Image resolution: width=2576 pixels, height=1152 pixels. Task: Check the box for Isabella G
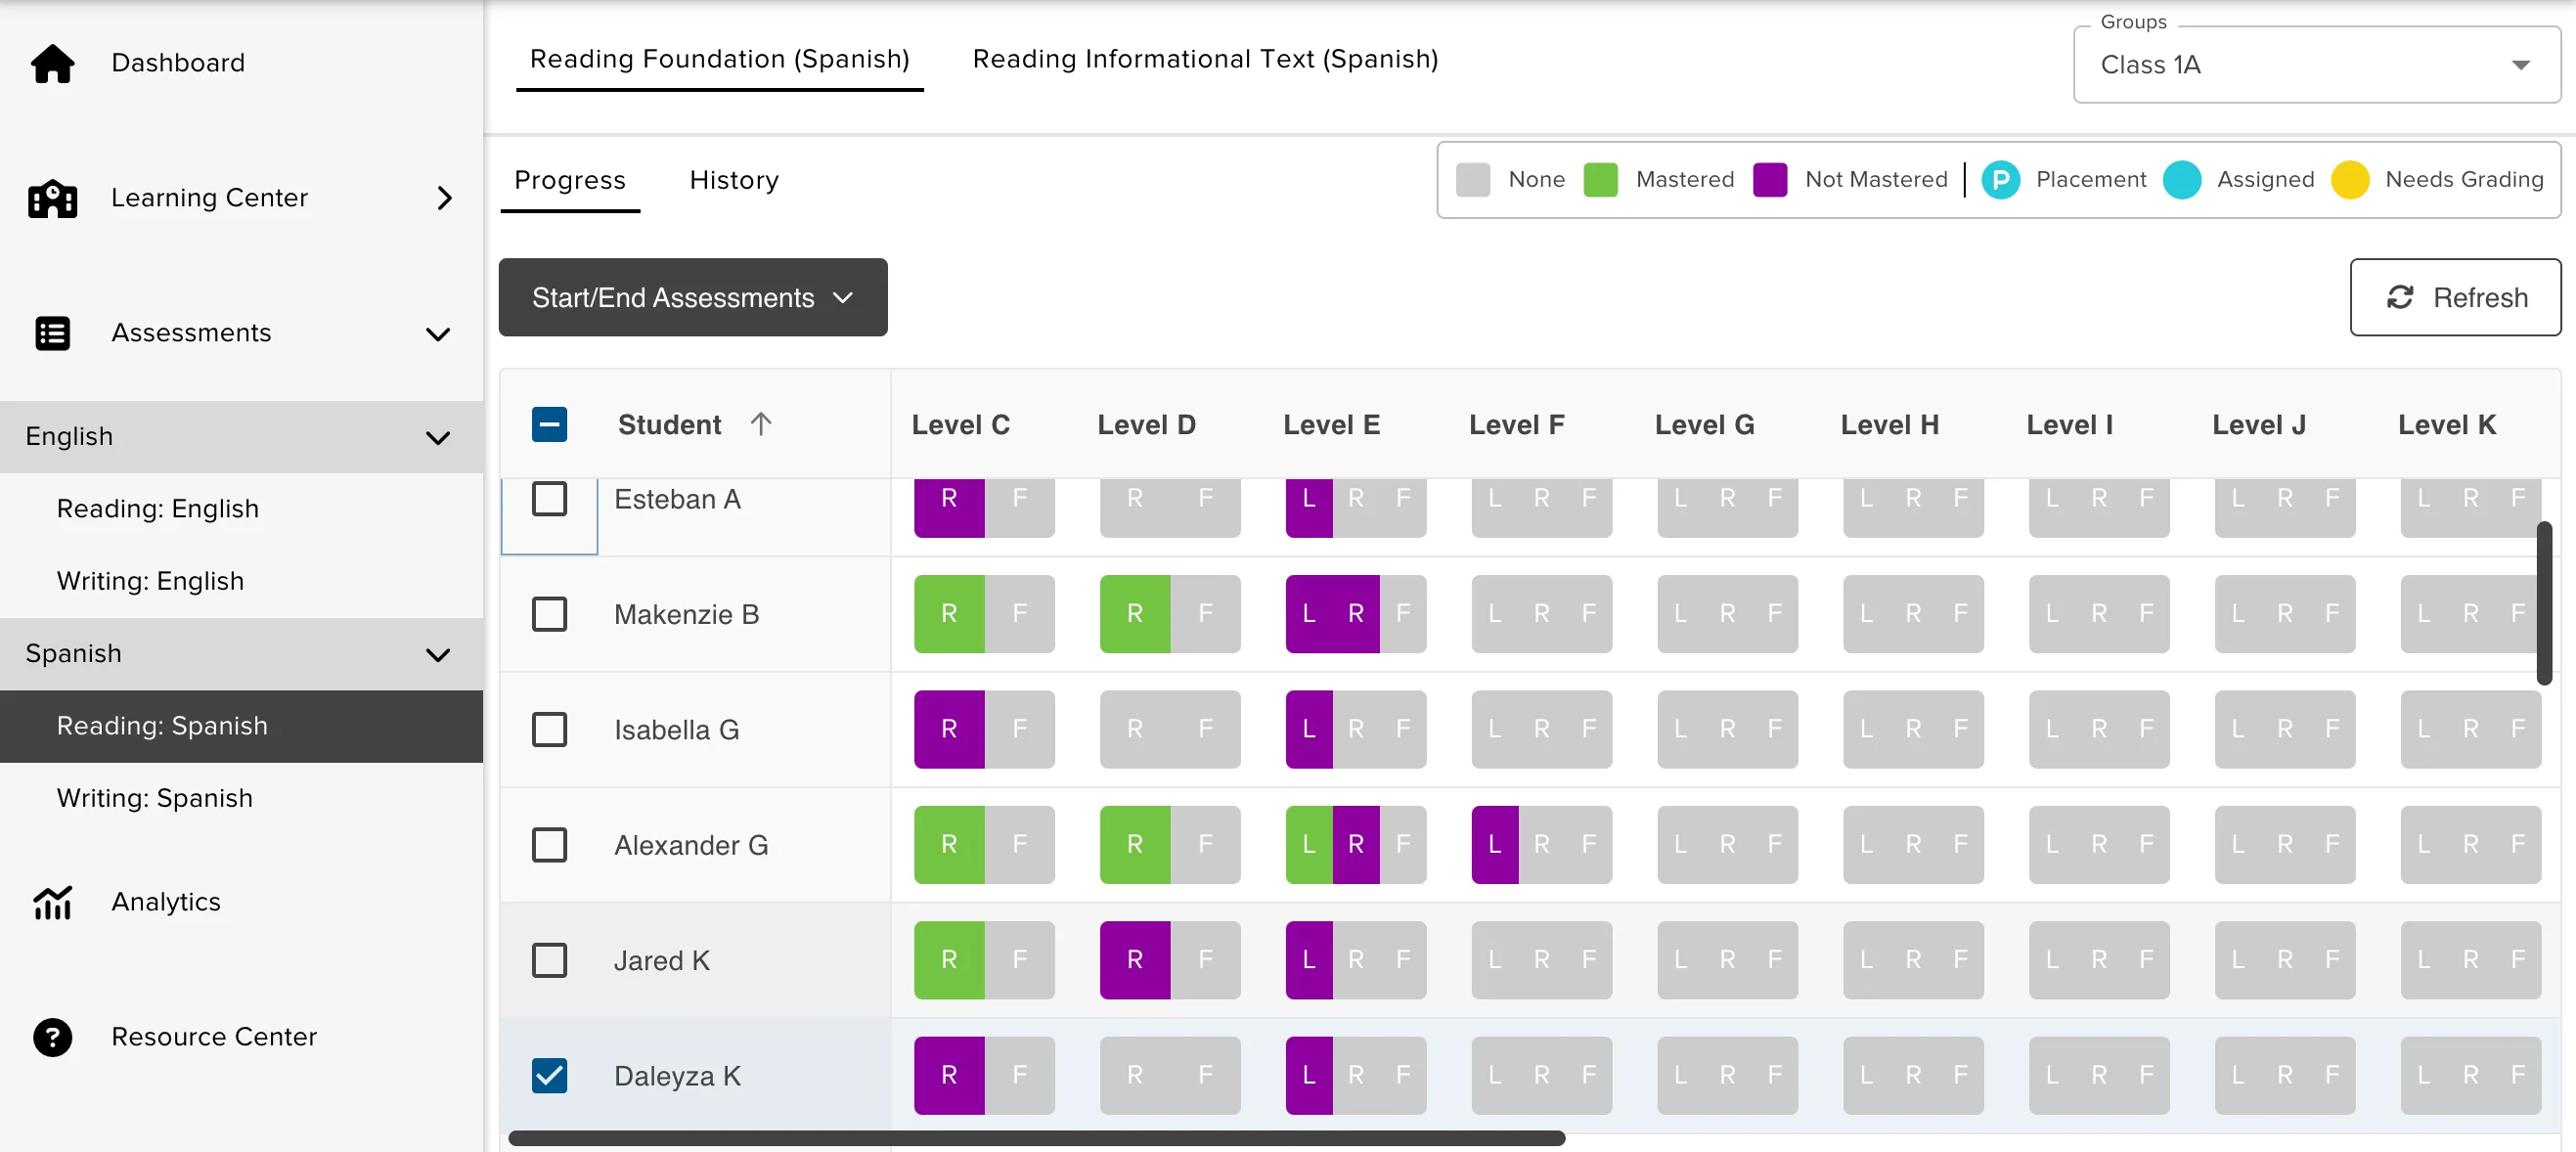tap(549, 729)
